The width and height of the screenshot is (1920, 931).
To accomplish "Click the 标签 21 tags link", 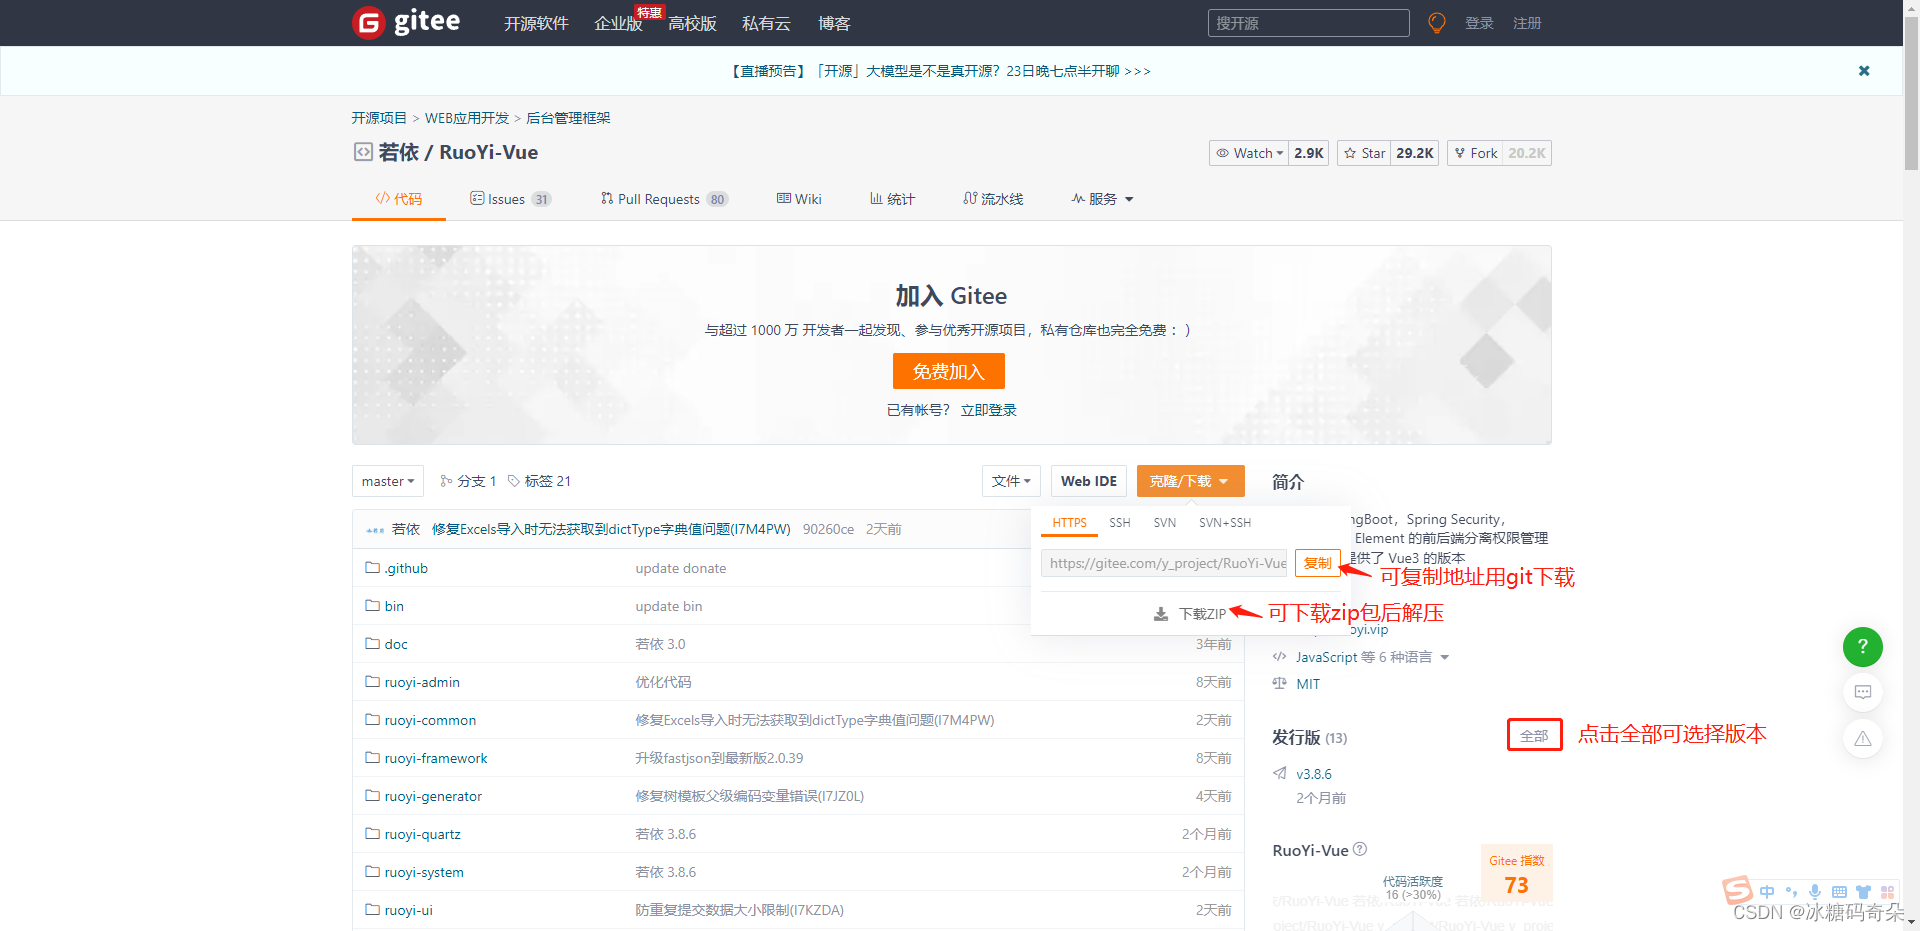I will tap(539, 481).
